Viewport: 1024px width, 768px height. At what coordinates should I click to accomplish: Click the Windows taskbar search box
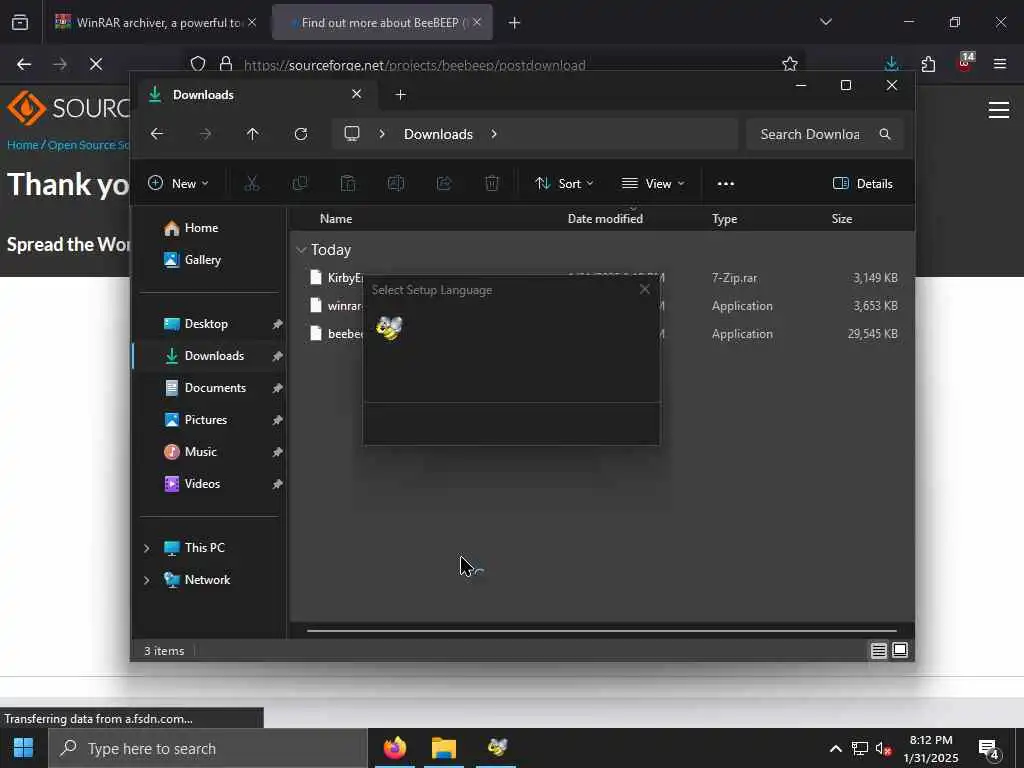click(208, 748)
